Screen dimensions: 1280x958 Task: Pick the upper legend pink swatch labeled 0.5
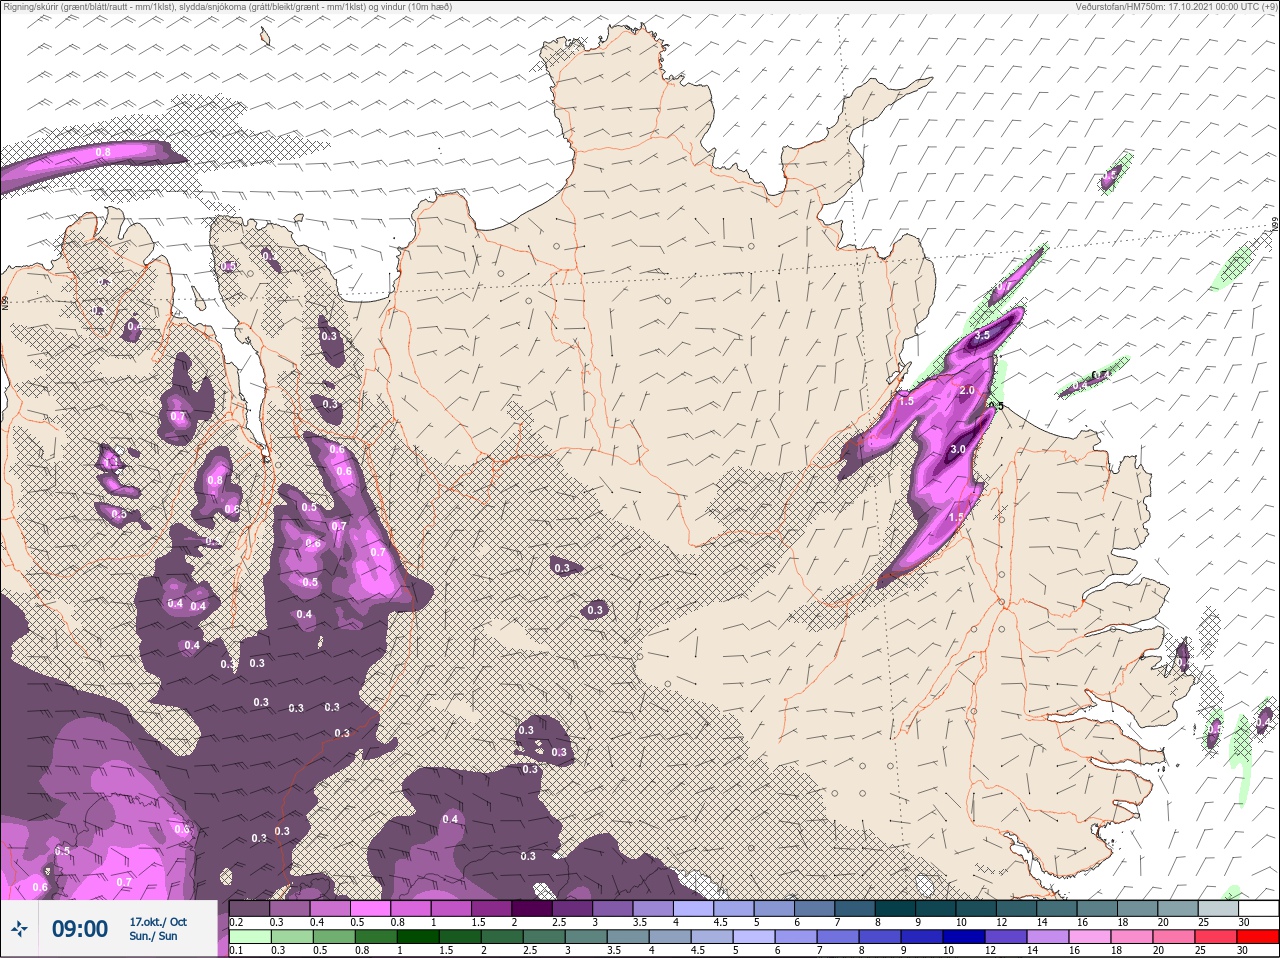point(371,908)
